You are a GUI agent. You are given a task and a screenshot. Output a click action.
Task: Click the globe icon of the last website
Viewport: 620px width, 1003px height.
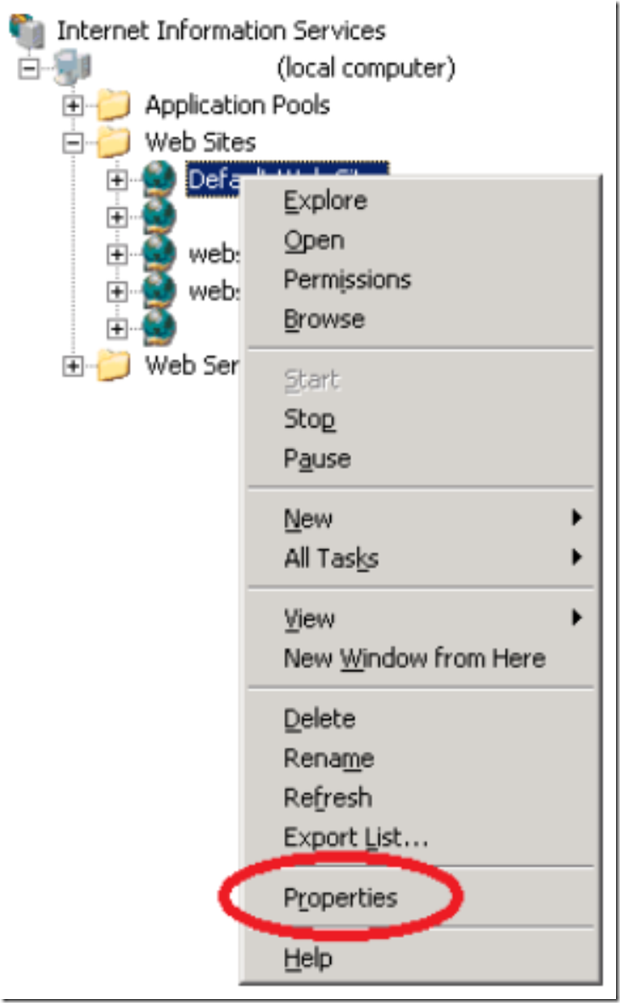pyautogui.click(x=159, y=328)
